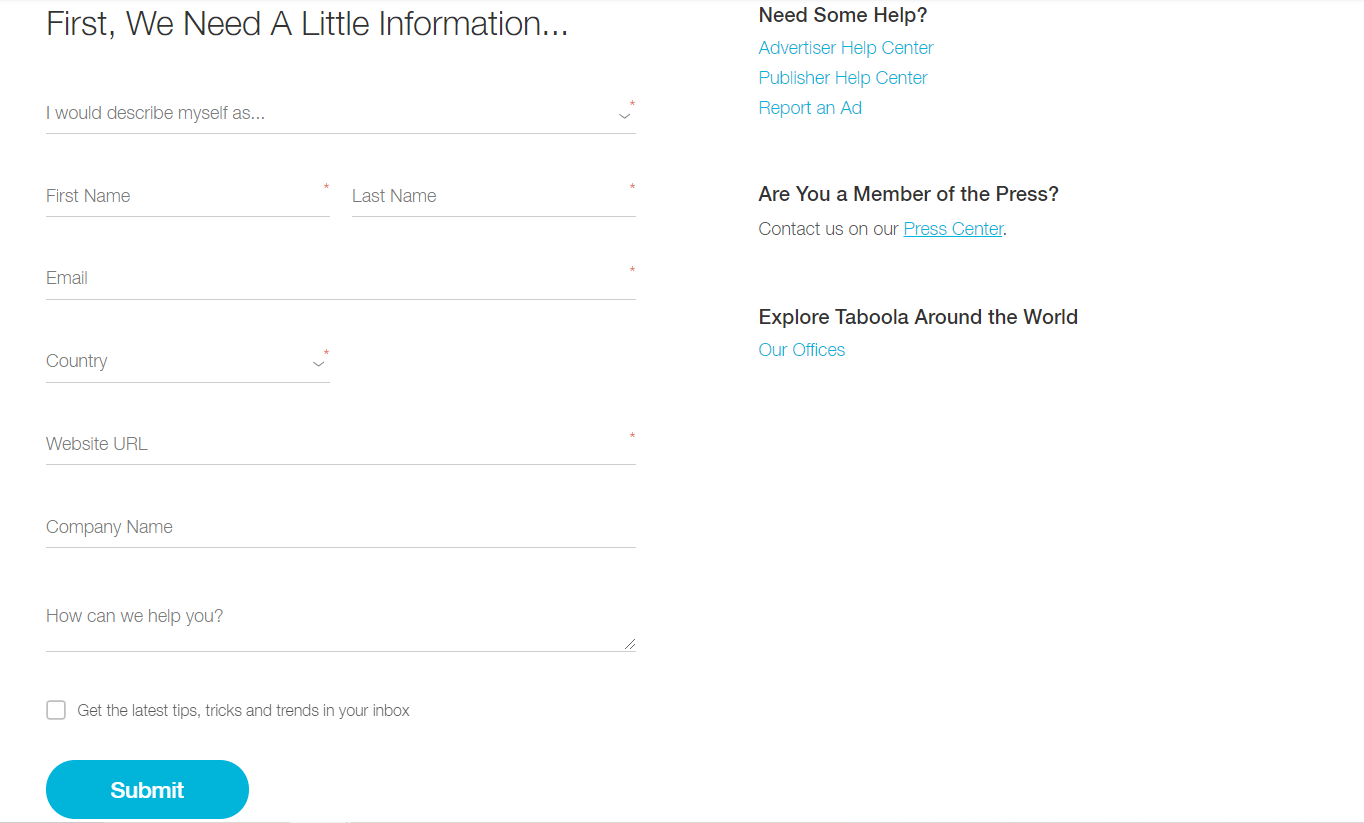Click the 'First, We Need A Little Information' heading
Screen dimensions: 1364x823
click(307, 24)
